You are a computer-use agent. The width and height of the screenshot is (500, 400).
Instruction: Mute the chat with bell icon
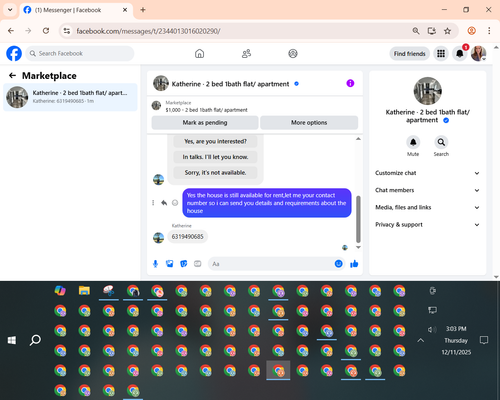click(x=413, y=142)
